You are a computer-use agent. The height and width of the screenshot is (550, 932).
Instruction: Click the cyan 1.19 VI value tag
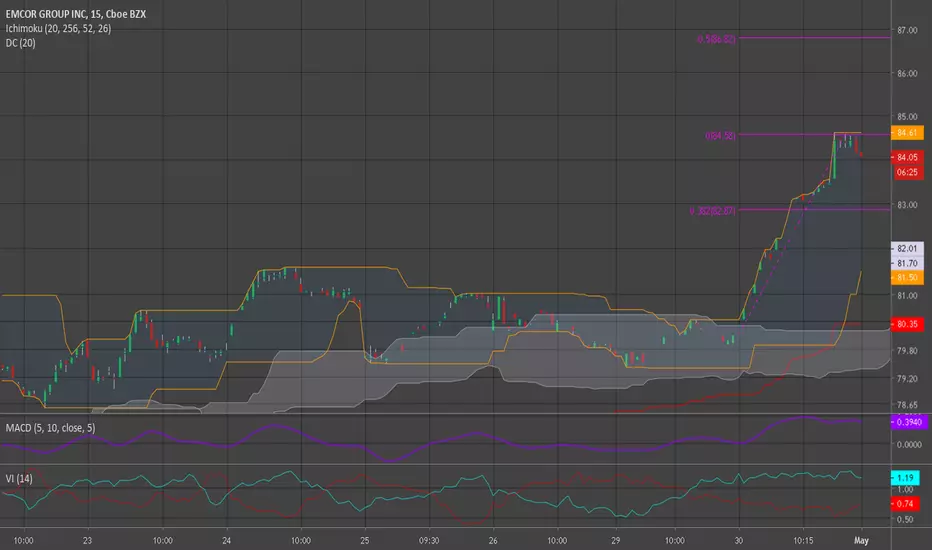pos(905,477)
